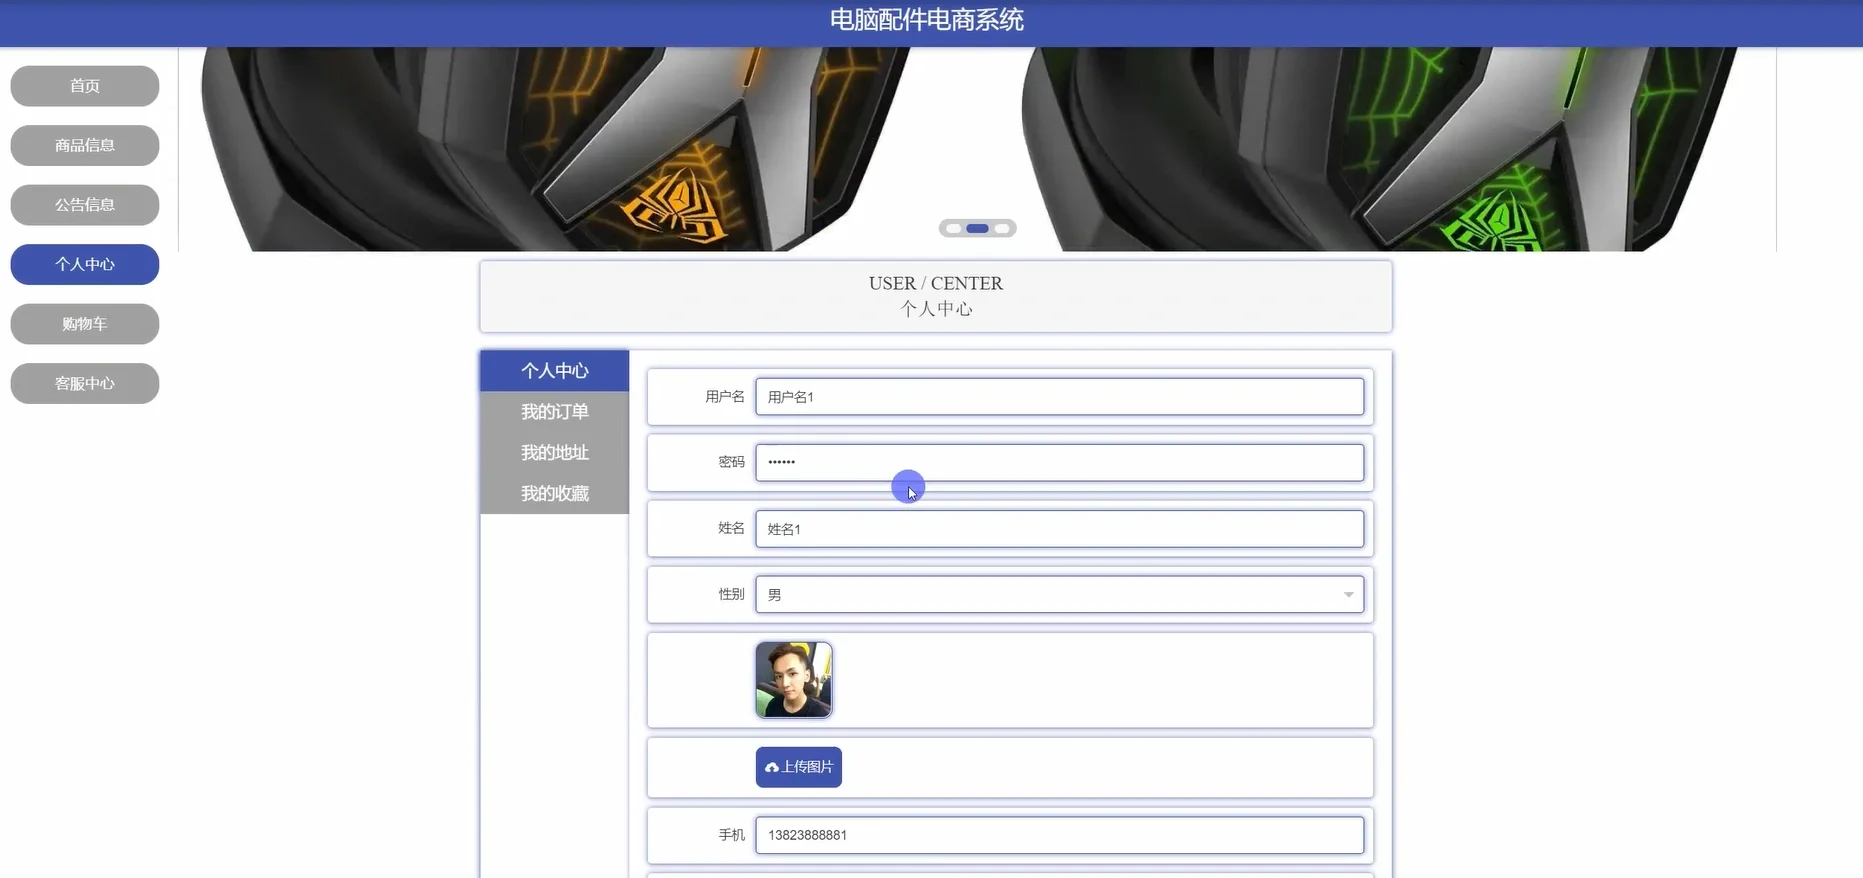The width and height of the screenshot is (1863, 878).
Task: Click the 上传图片 upload button
Action: (799, 767)
